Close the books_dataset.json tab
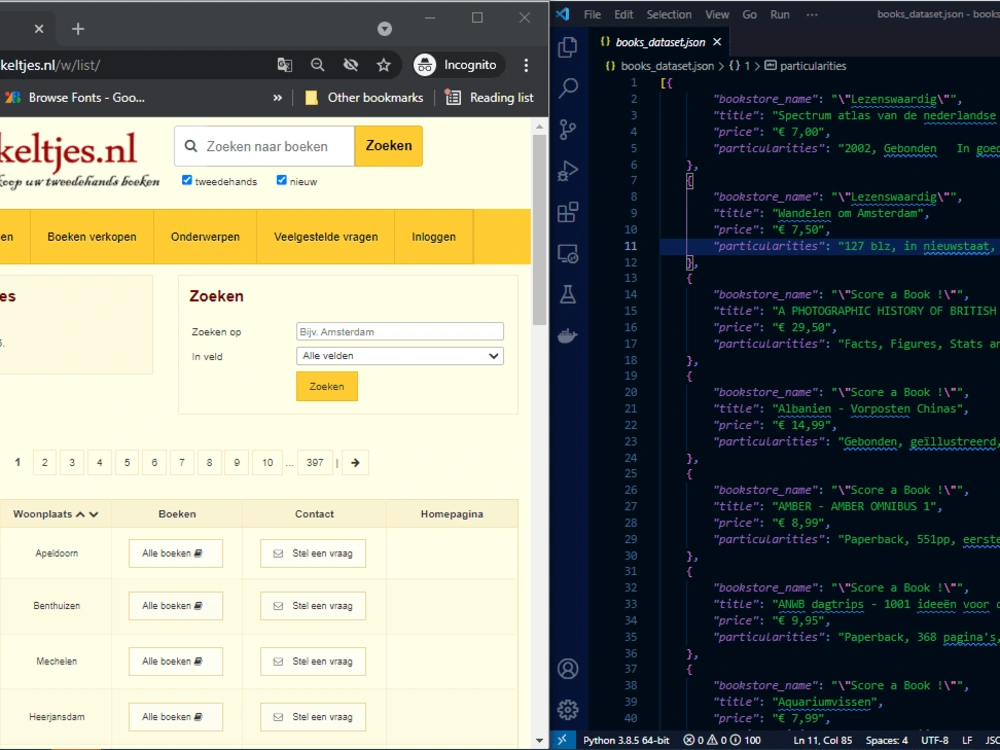This screenshot has height=750, width=1000. 717,42
